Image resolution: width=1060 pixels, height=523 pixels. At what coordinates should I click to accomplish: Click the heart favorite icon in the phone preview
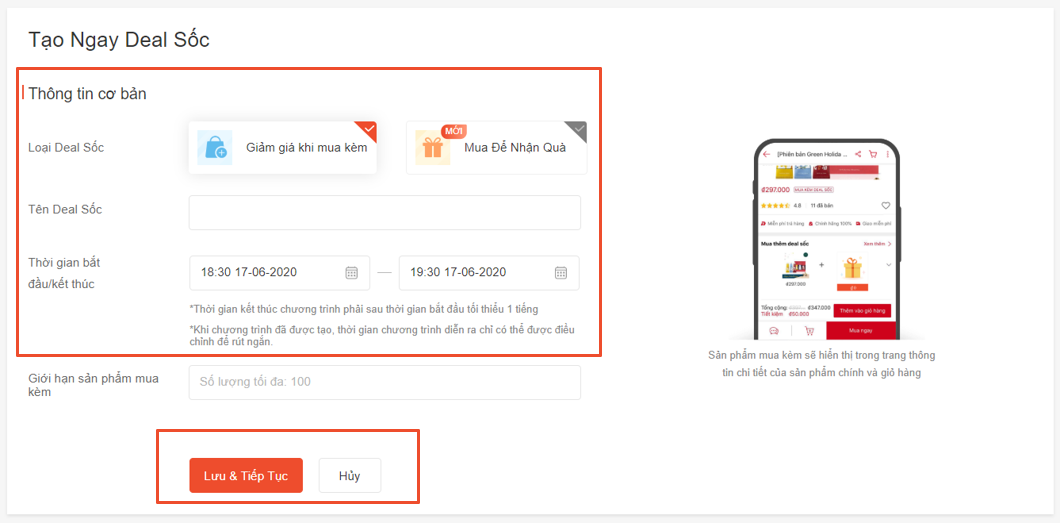click(885, 205)
